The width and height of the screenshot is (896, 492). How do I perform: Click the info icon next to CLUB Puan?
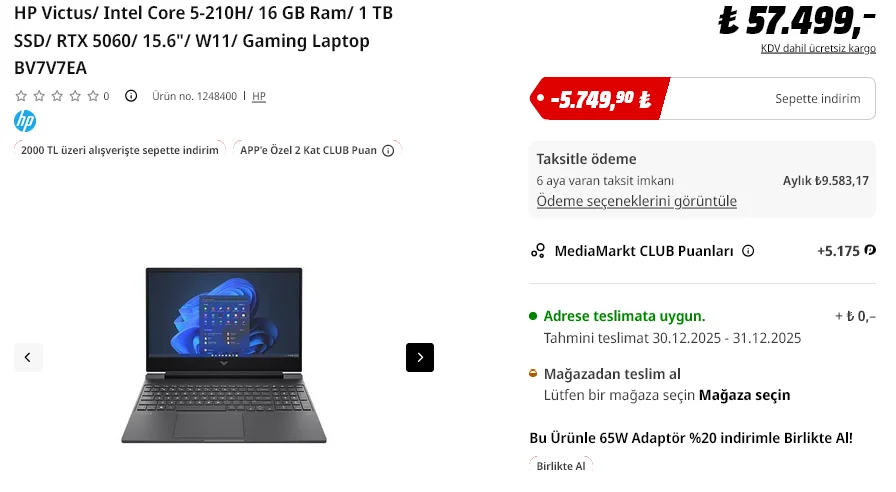(388, 151)
